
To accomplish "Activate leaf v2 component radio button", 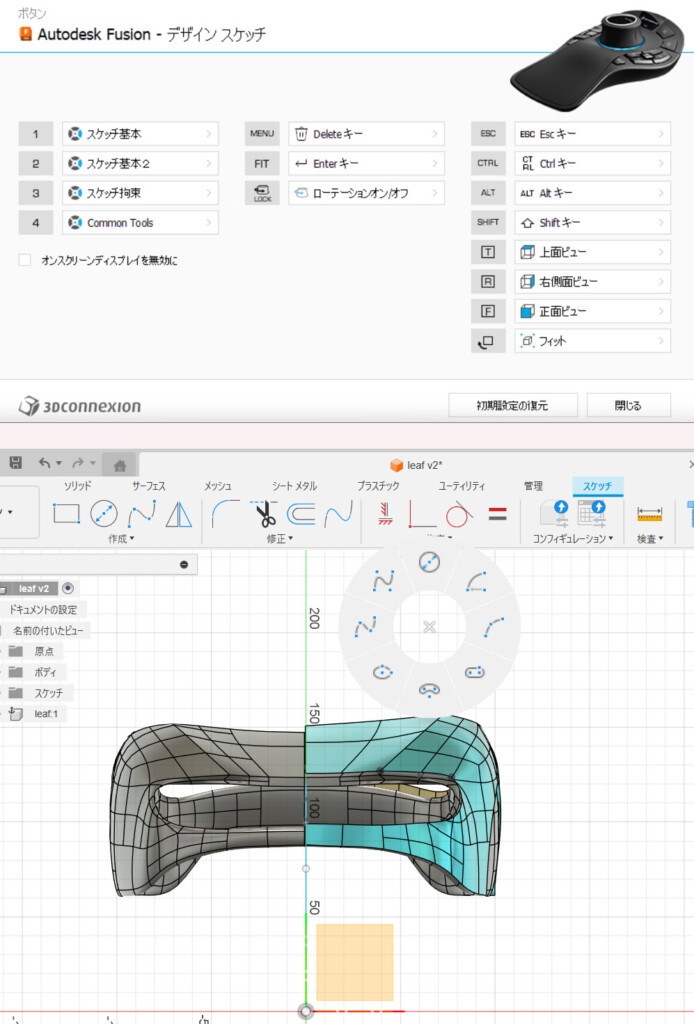I will pyautogui.click(x=68, y=588).
